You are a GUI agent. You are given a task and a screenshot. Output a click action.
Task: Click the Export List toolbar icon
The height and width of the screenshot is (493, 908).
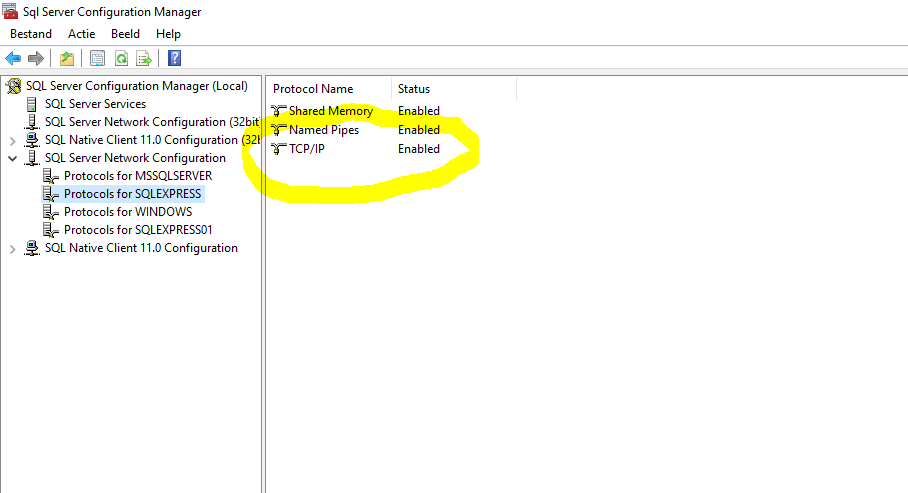(144, 58)
